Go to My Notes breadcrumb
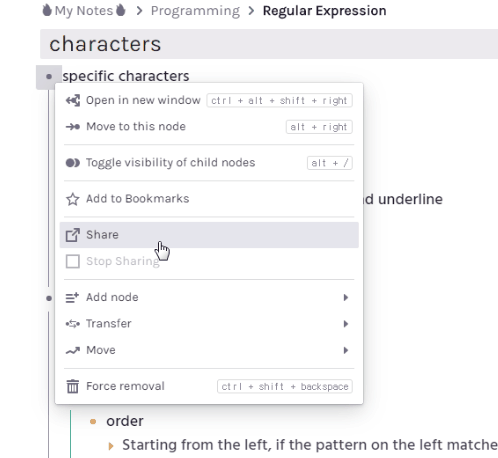The width and height of the screenshot is (498, 458). pyautogui.click(x=84, y=11)
